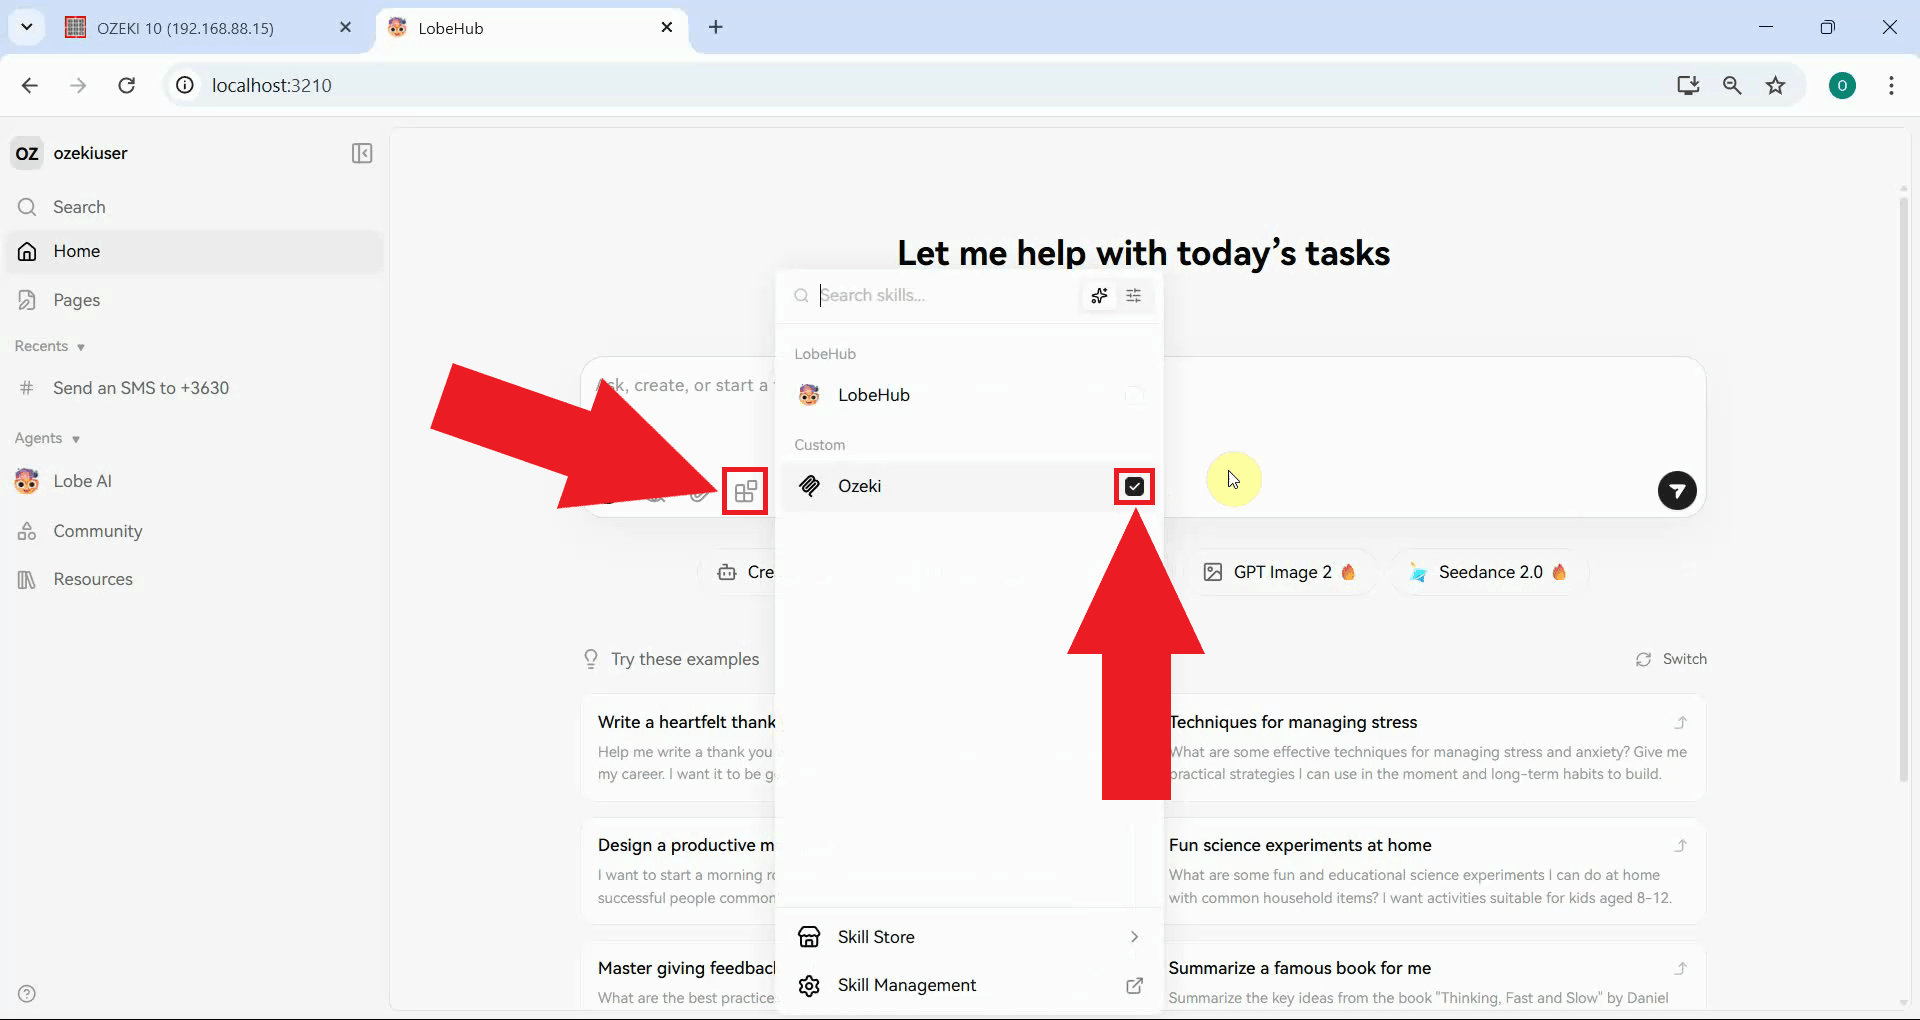The width and height of the screenshot is (1920, 1020).
Task: Click the Search magnifier in the sidebar
Action: point(27,207)
